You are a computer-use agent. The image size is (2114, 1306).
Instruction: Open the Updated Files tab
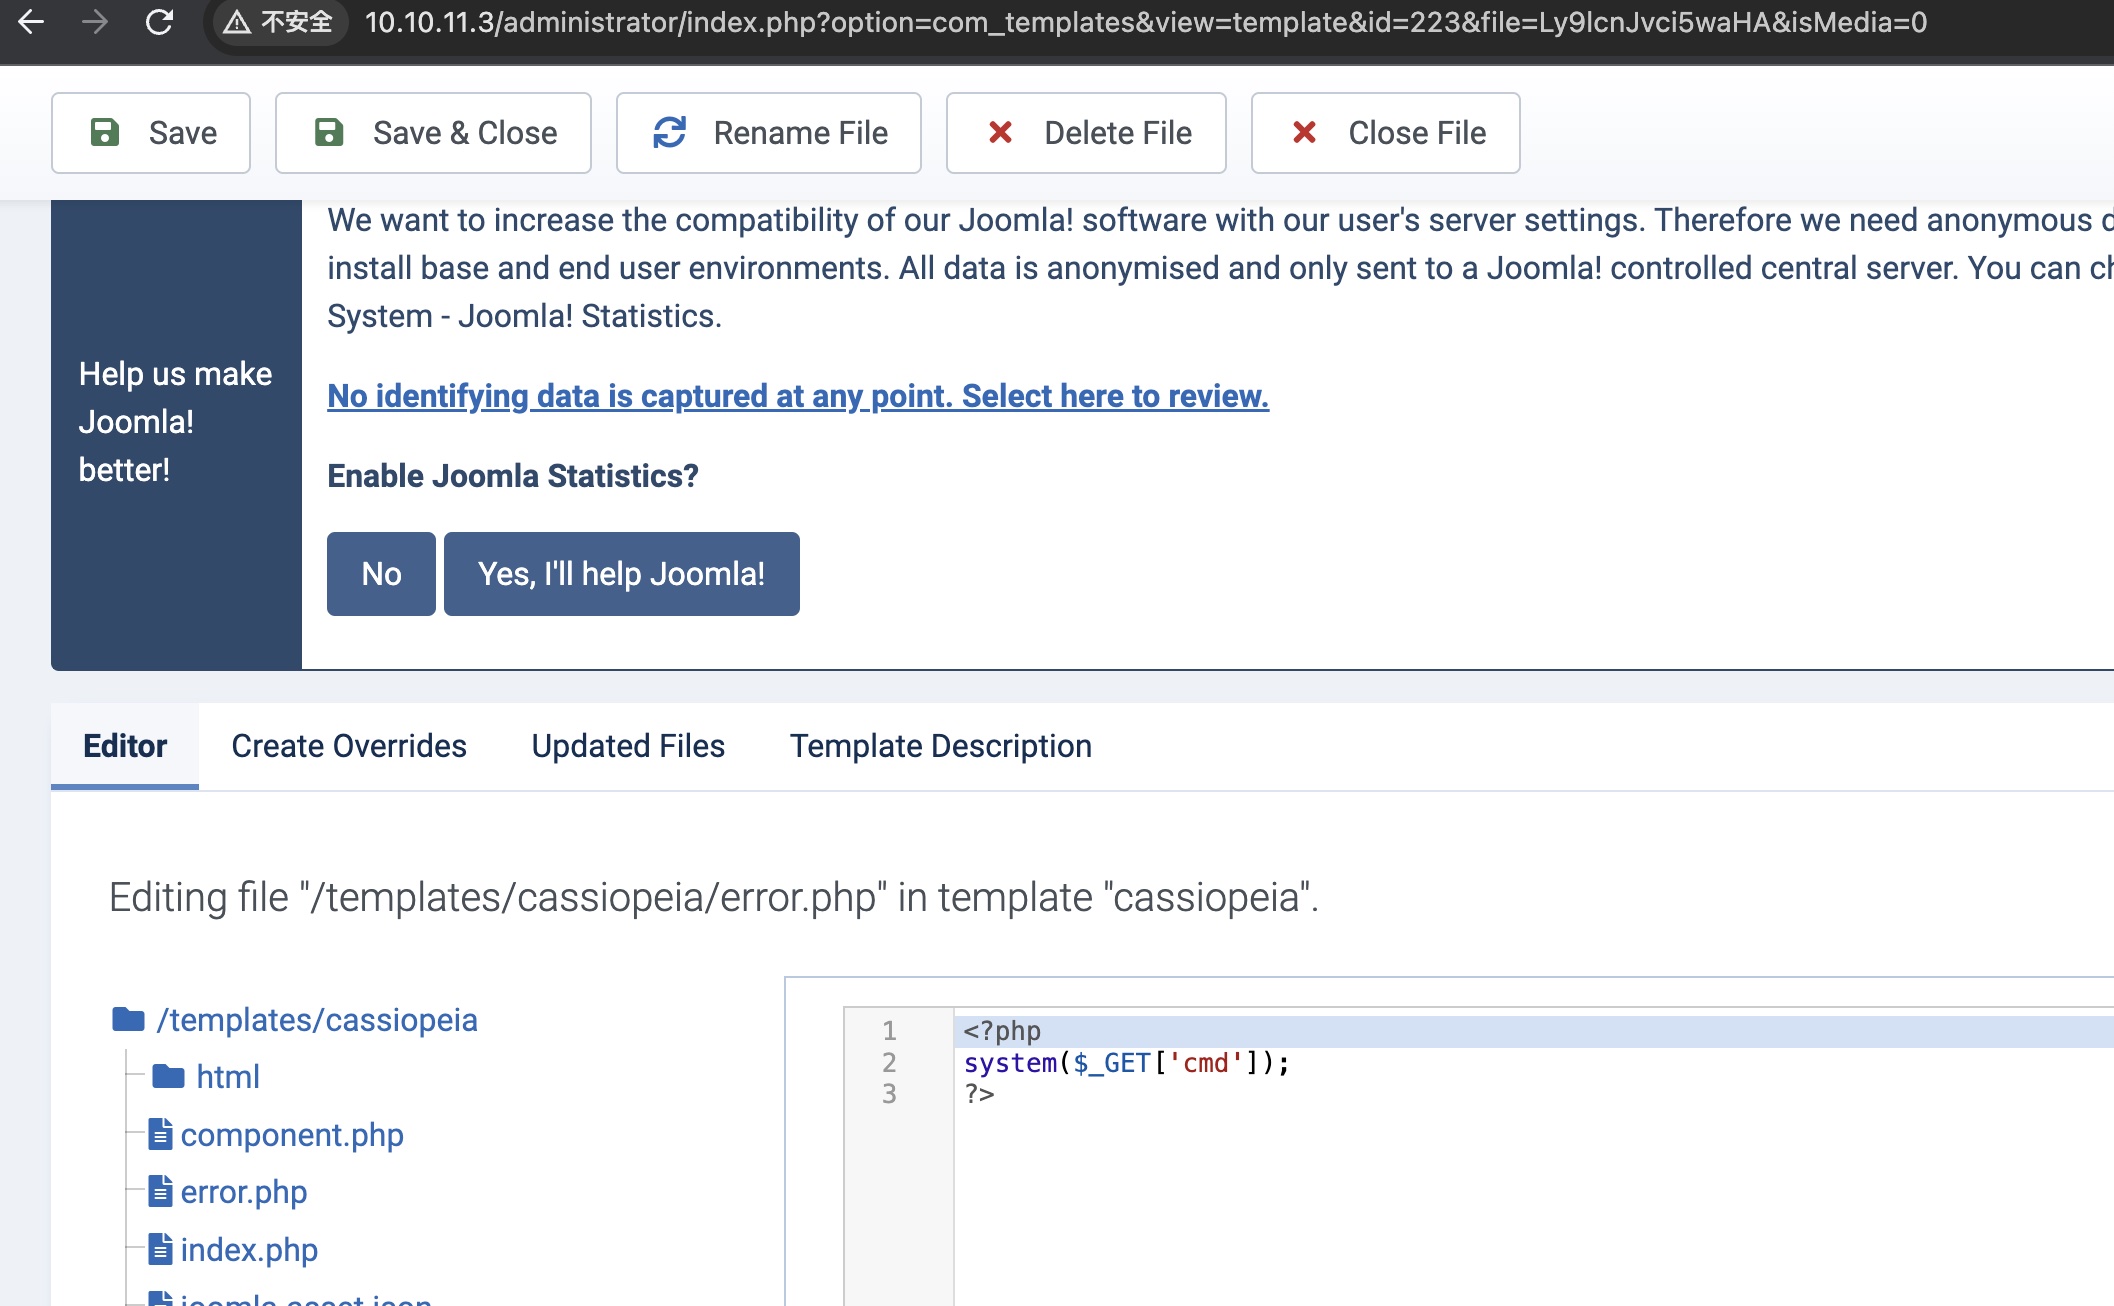(x=627, y=746)
